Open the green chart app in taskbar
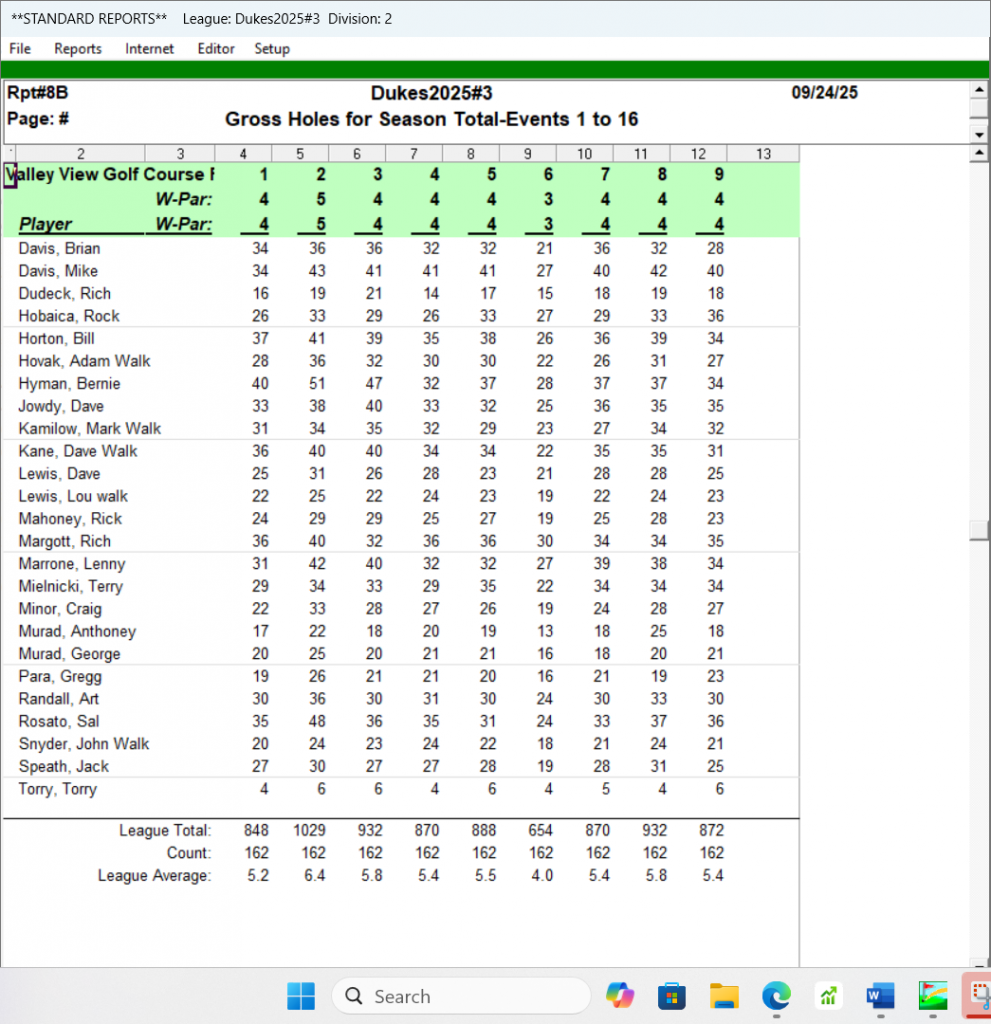 [x=828, y=996]
